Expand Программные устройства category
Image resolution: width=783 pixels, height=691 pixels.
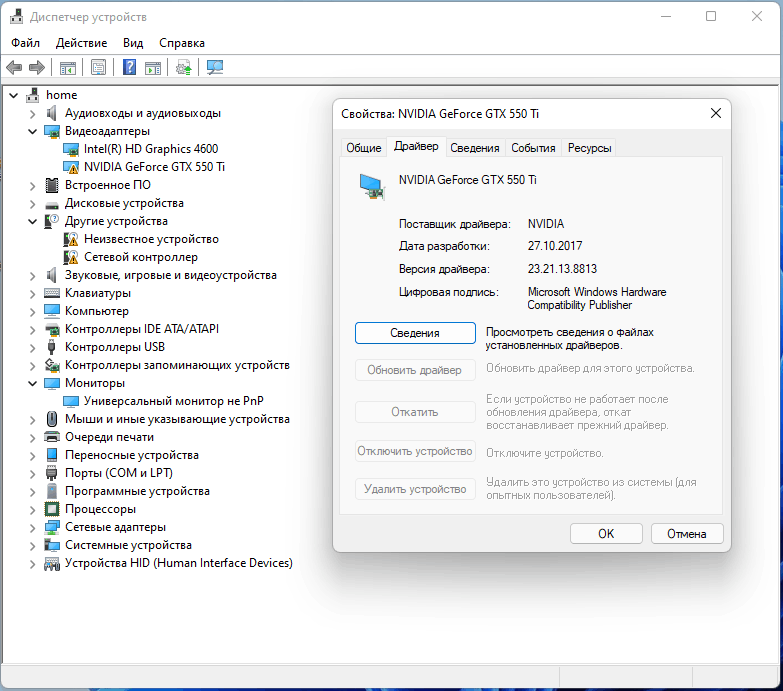(32, 491)
